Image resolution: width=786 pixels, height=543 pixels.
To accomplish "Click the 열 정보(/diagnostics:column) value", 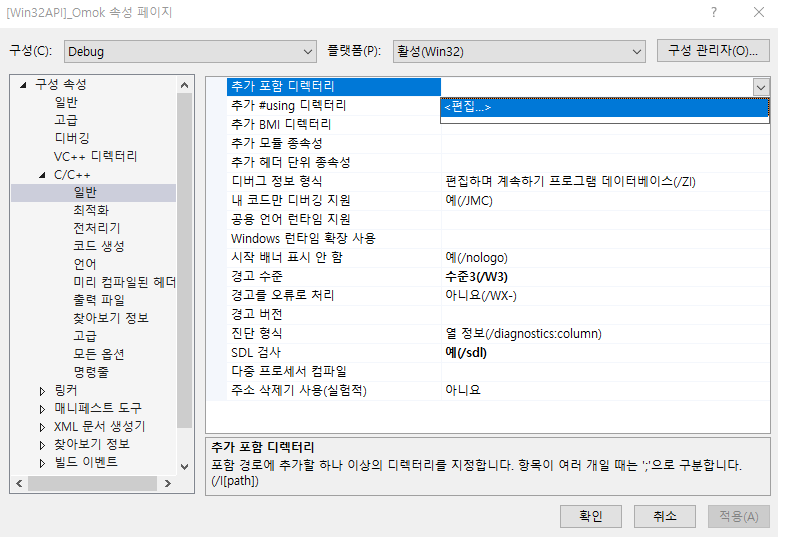I will pos(523,334).
